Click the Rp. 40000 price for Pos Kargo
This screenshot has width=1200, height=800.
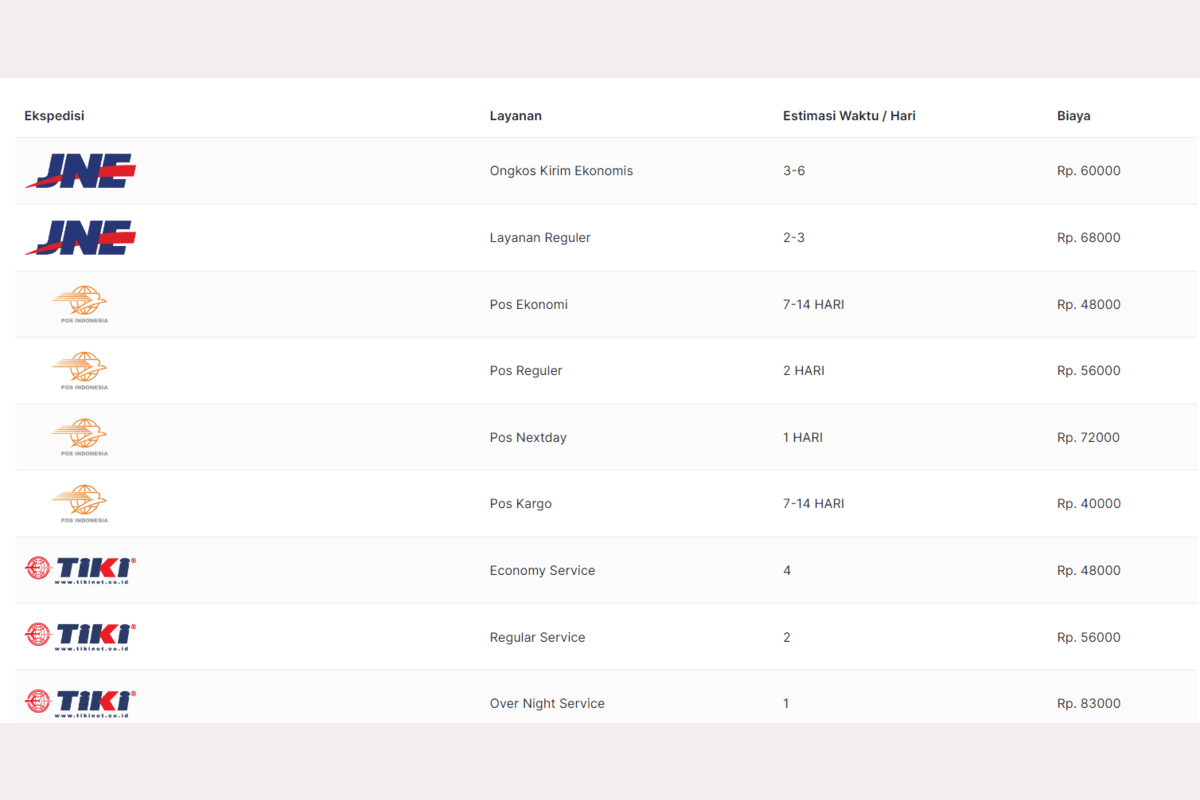[x=1088, y=504]
